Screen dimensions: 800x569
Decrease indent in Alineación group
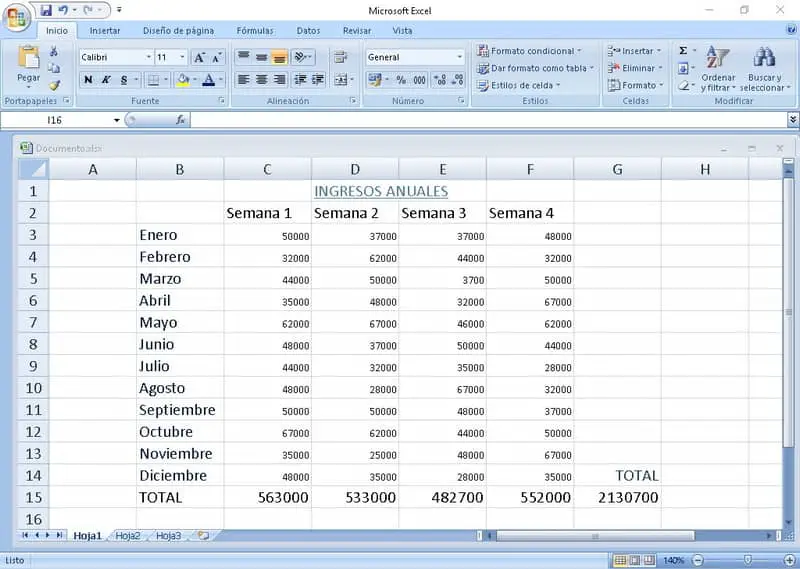click(x=301, y=80)
